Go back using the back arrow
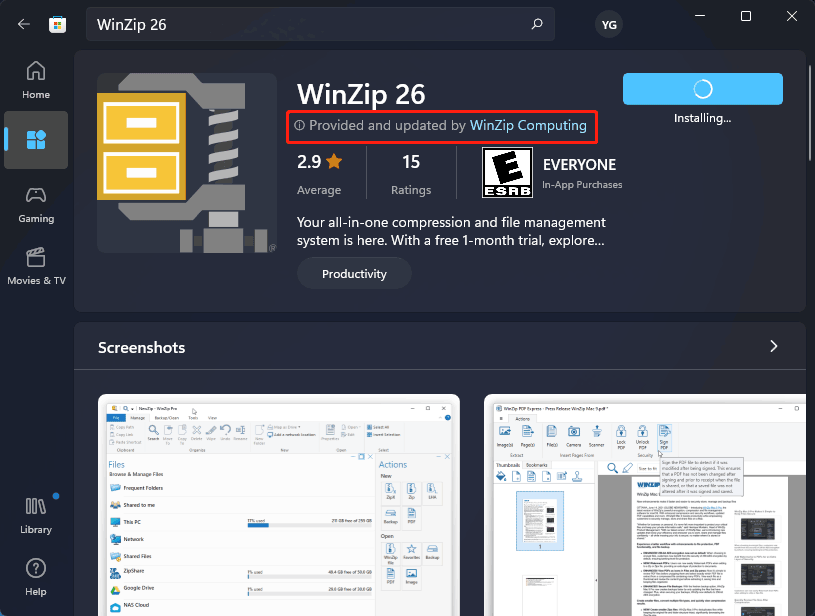This screenshot has height=616, width=815. pos(22,23)
